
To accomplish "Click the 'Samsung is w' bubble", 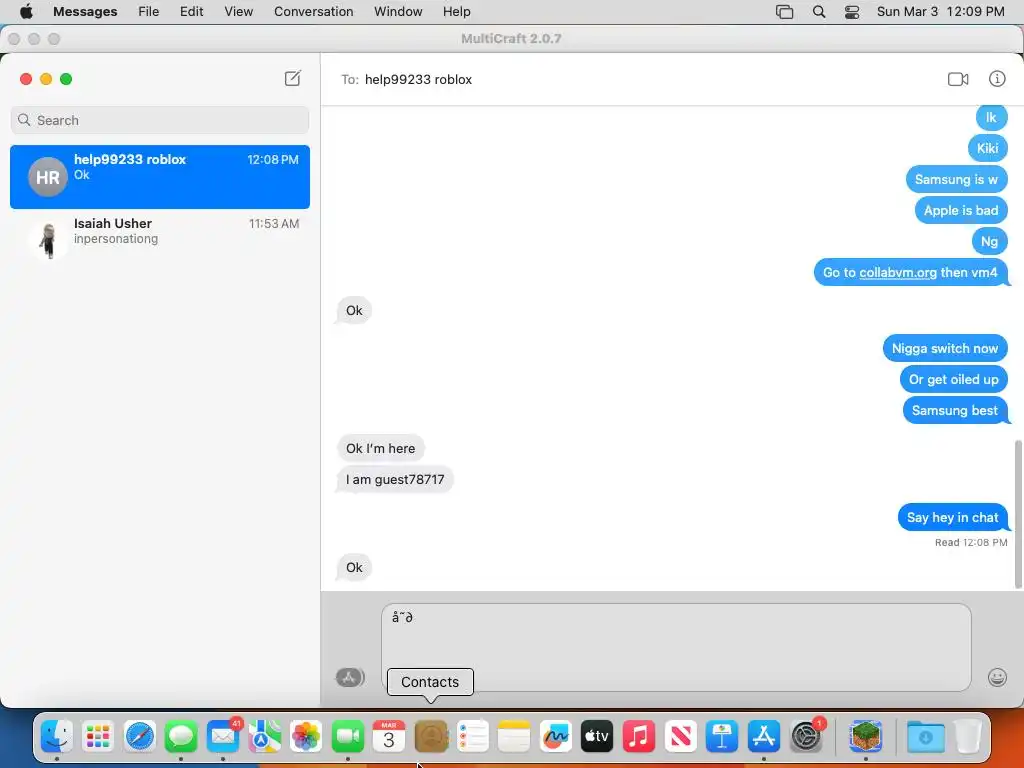I will [956, 180].
